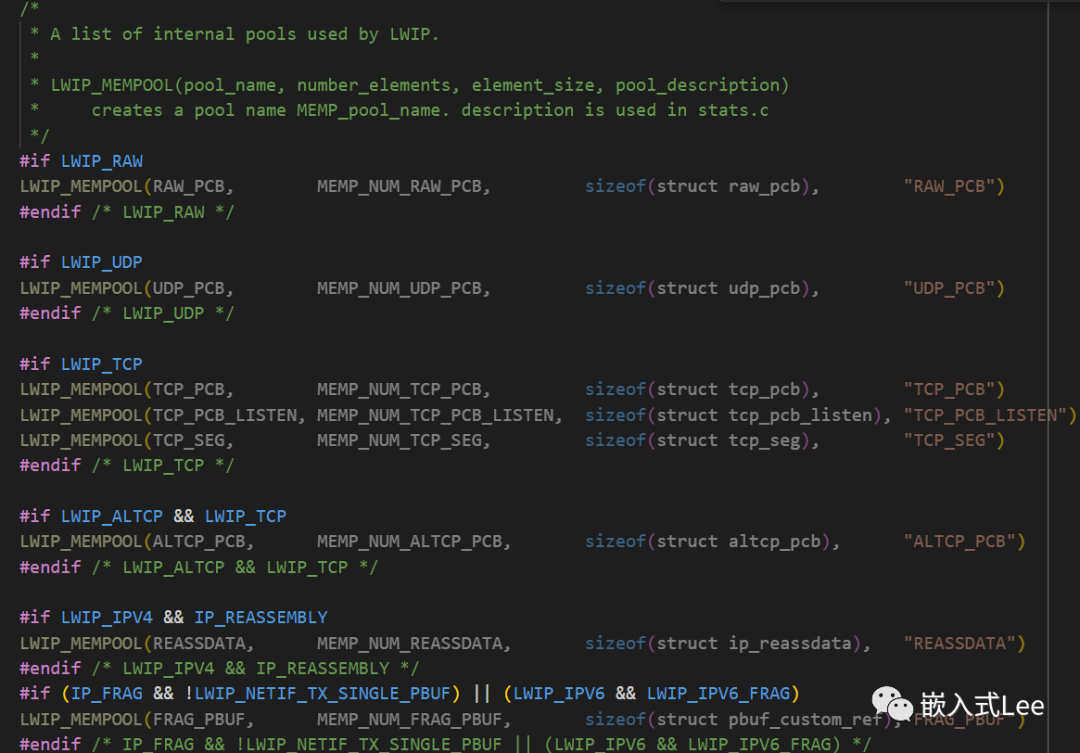Image resolution: width=1080 pixels, height=753 pixels.
Task: Click 'LWIP_ALTCP' in the '#if LWIP_ALTCP && LWIP_TCP' line
Action: pyautogui.click(x=112, y=516)
